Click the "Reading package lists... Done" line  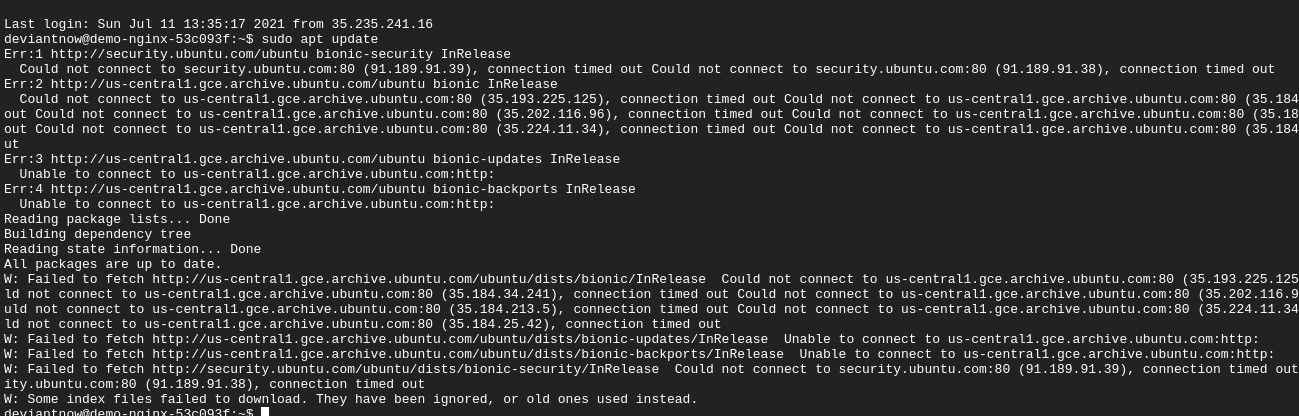(x=117, y=219)
